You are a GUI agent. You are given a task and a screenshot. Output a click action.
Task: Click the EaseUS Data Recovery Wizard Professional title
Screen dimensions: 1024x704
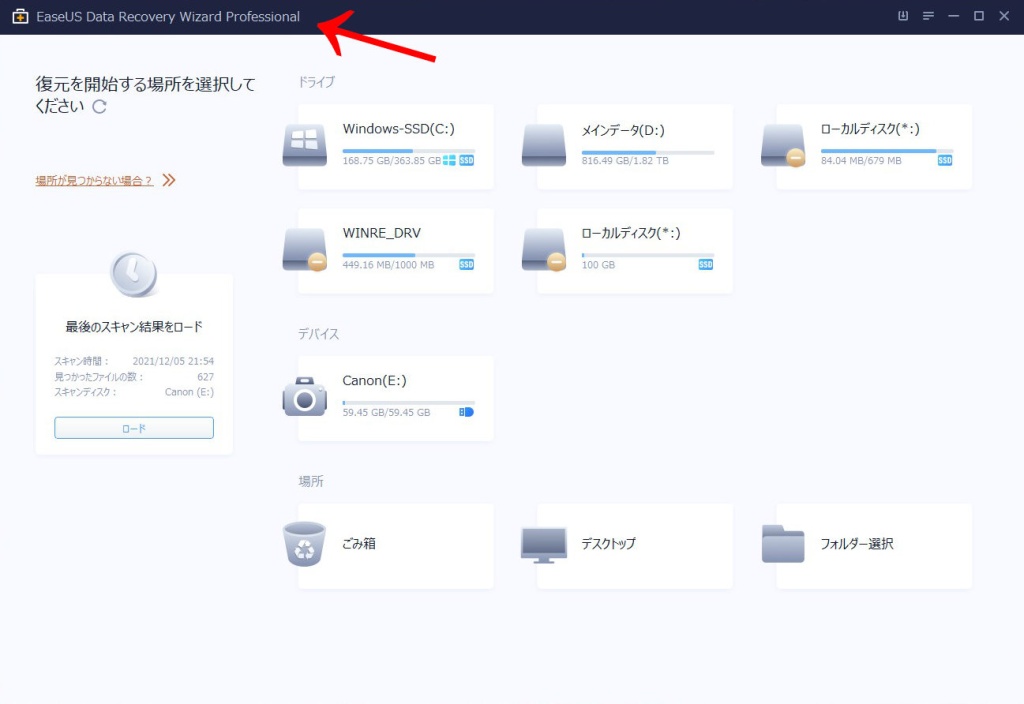click(x=168, y=17)
